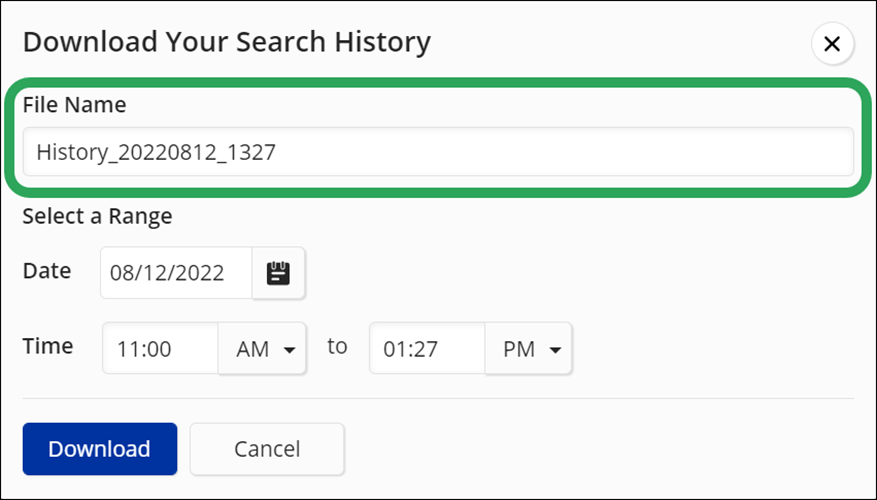Click the "Select a Range" heading
This screenshot has height=500, width=877.
pos(97,216)
